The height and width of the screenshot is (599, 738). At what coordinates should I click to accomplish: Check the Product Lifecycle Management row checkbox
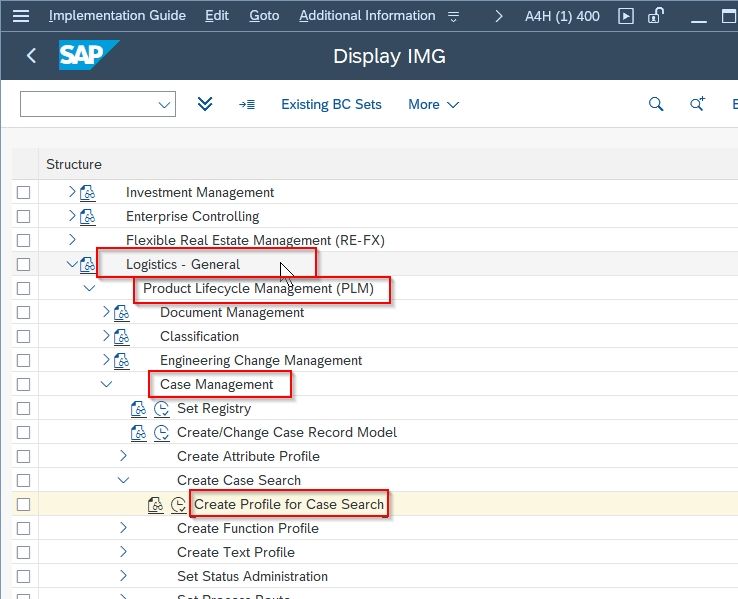tap(24, 288)
